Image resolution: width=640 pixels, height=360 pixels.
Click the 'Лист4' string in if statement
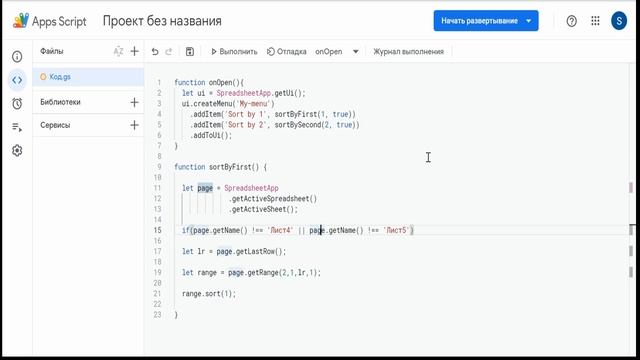[x=280, y=230]
